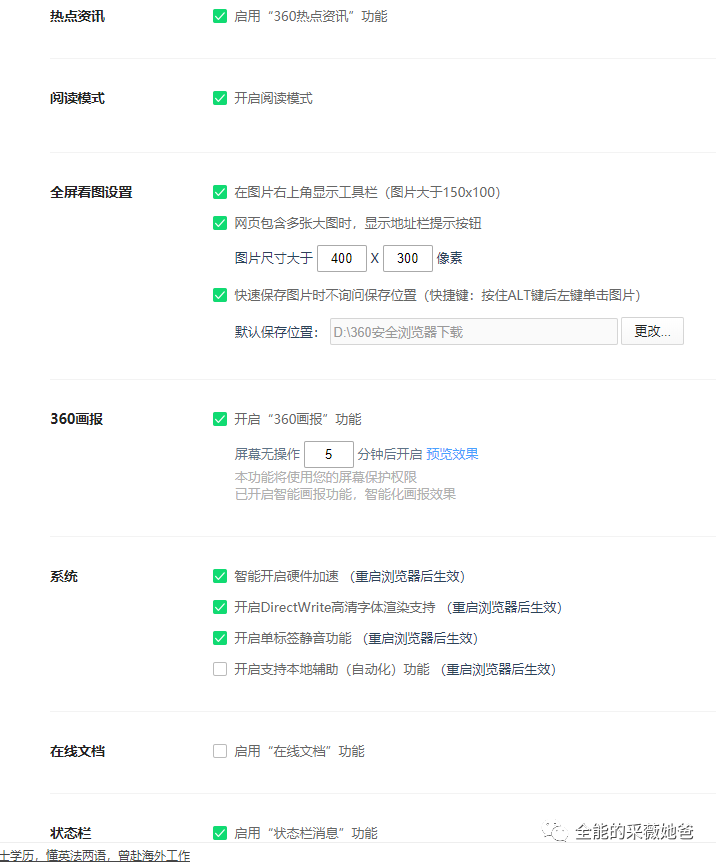
Task: Disable the 360热点资讯 feature checkbox
Action: pyautogui.click(x=220, y=16)
